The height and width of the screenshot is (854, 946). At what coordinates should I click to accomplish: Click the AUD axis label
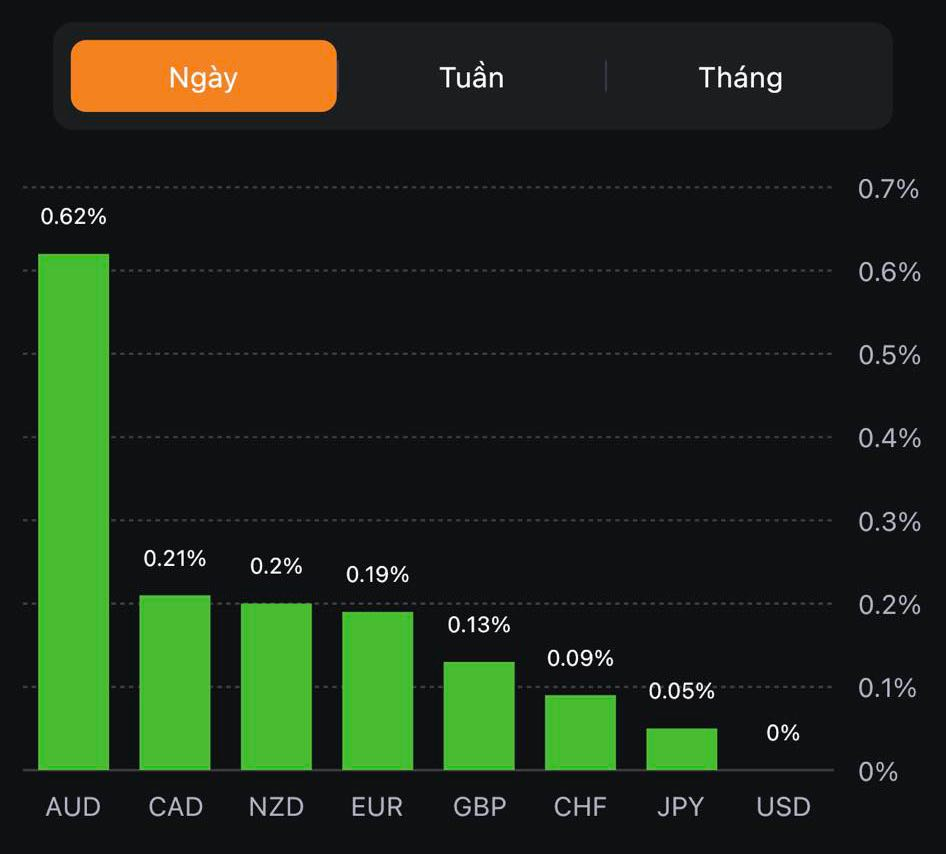coord(73,807)
